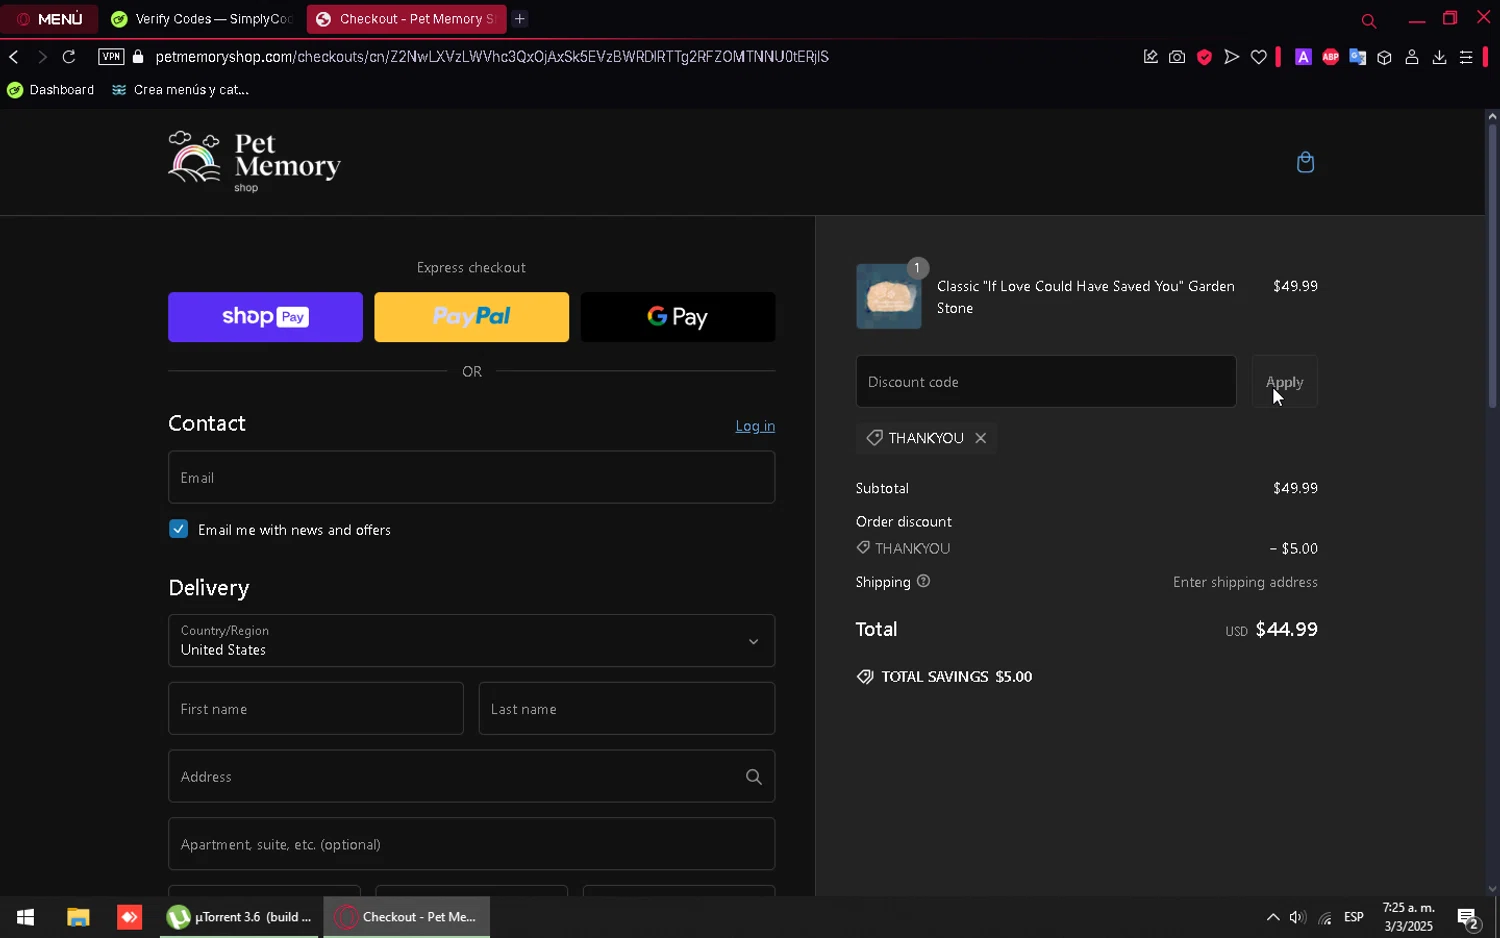Open the Dashboard bookmark

pyautogui.click(x=51, y=90)
